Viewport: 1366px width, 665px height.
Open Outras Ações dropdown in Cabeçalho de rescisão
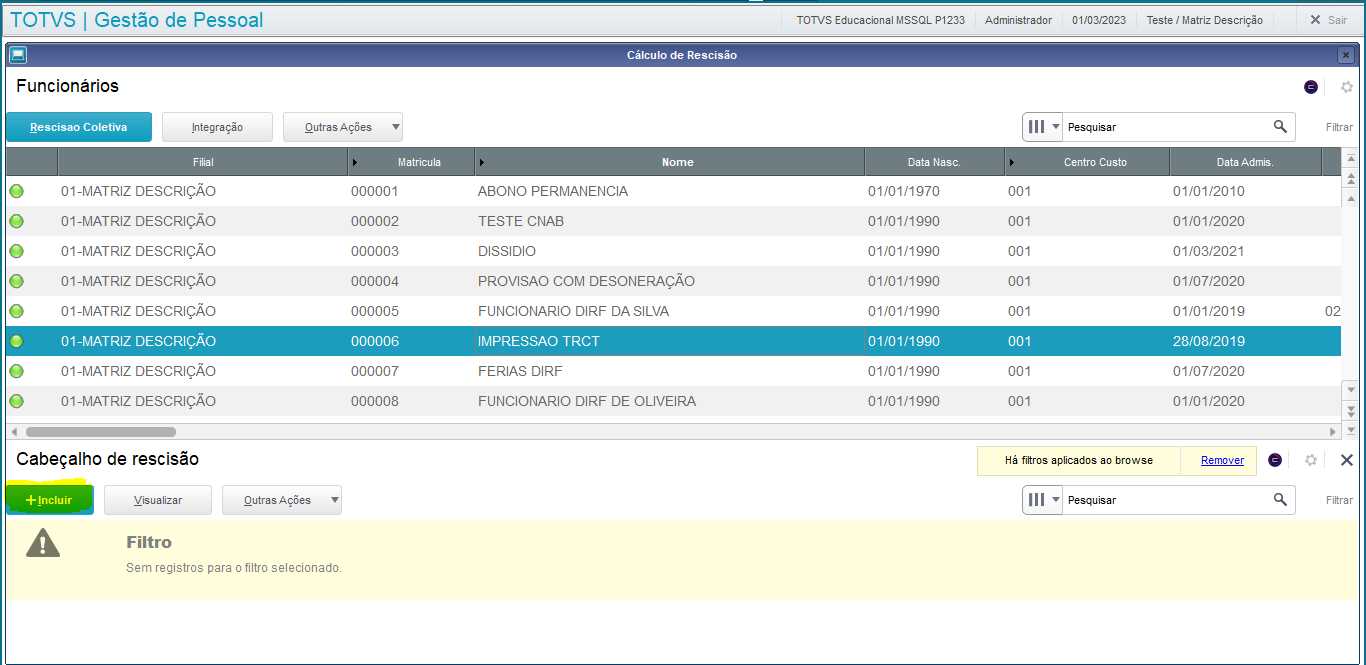pyautogui.click(x=282, y=500)
